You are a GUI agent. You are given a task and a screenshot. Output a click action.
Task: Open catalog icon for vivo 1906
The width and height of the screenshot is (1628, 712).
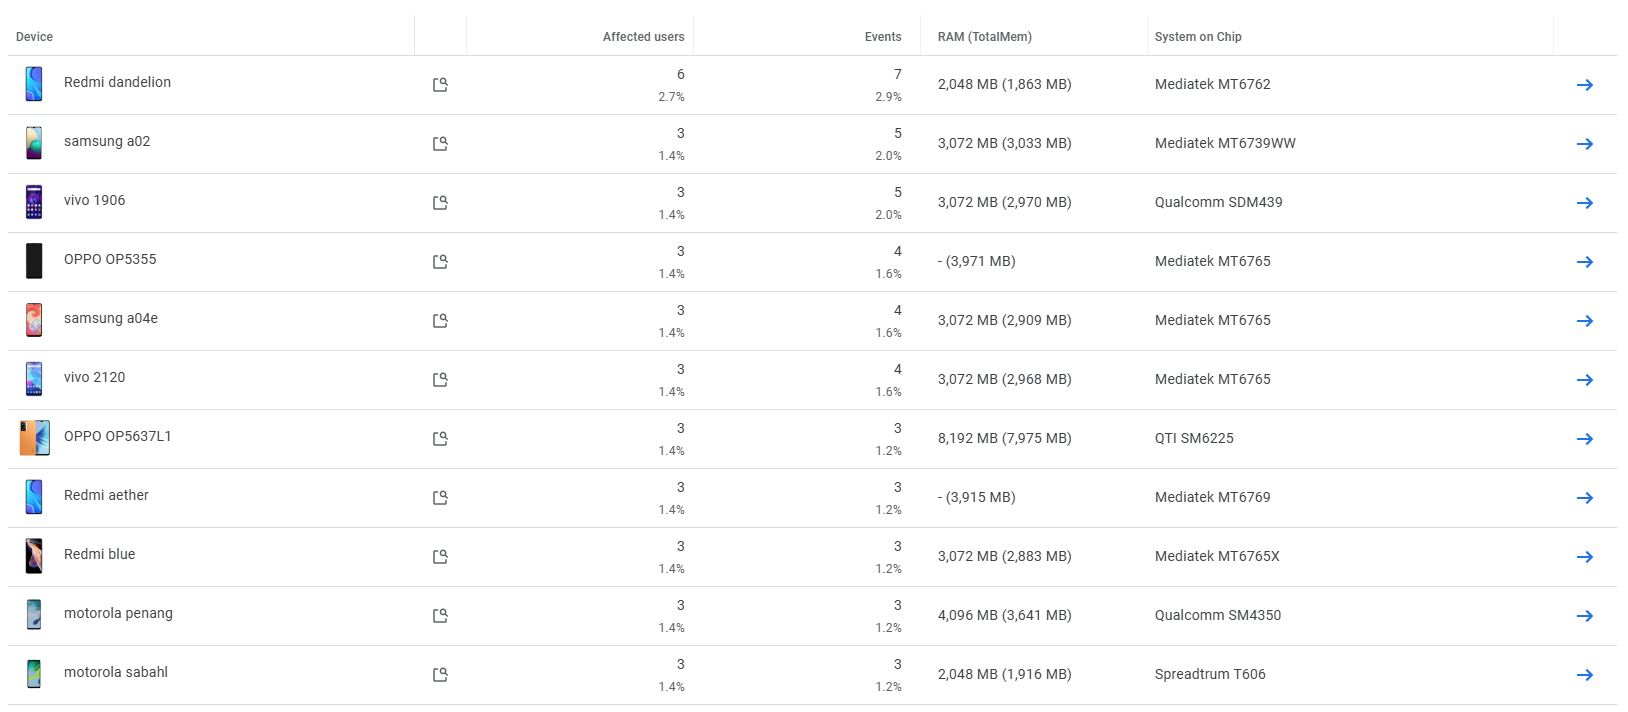tap(440, 203)
